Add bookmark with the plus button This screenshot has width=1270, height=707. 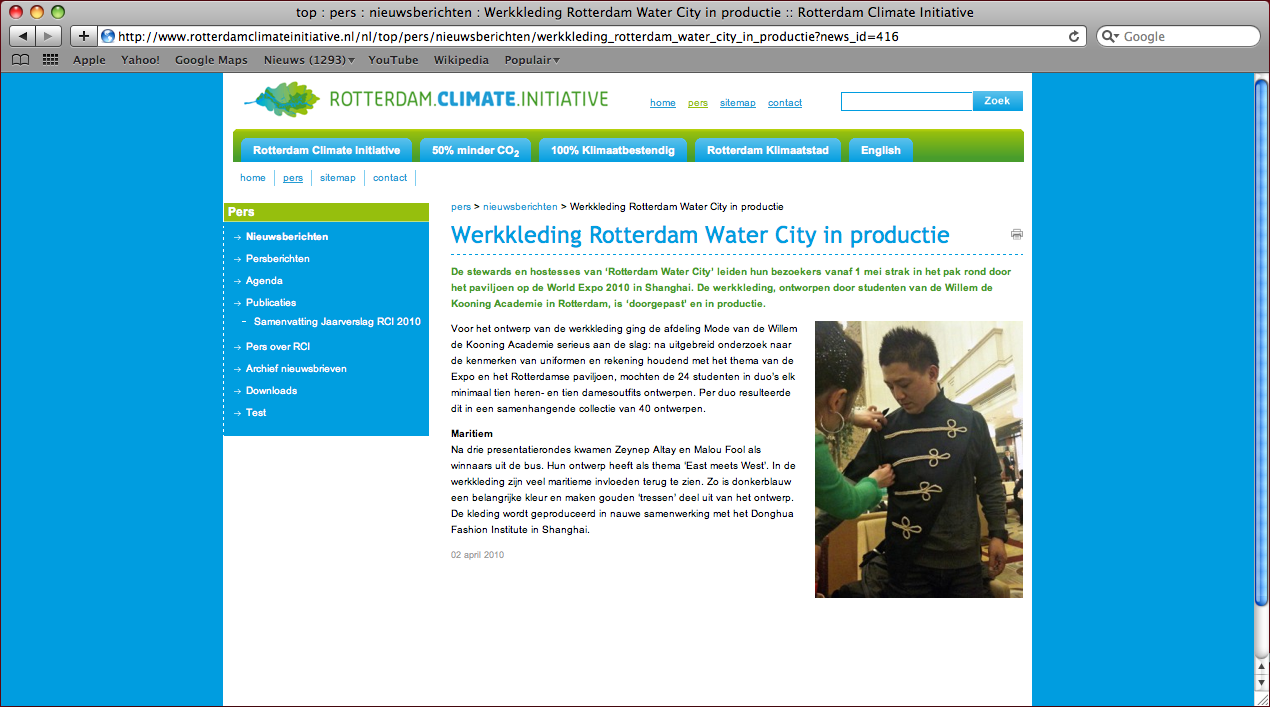point(84,36)
